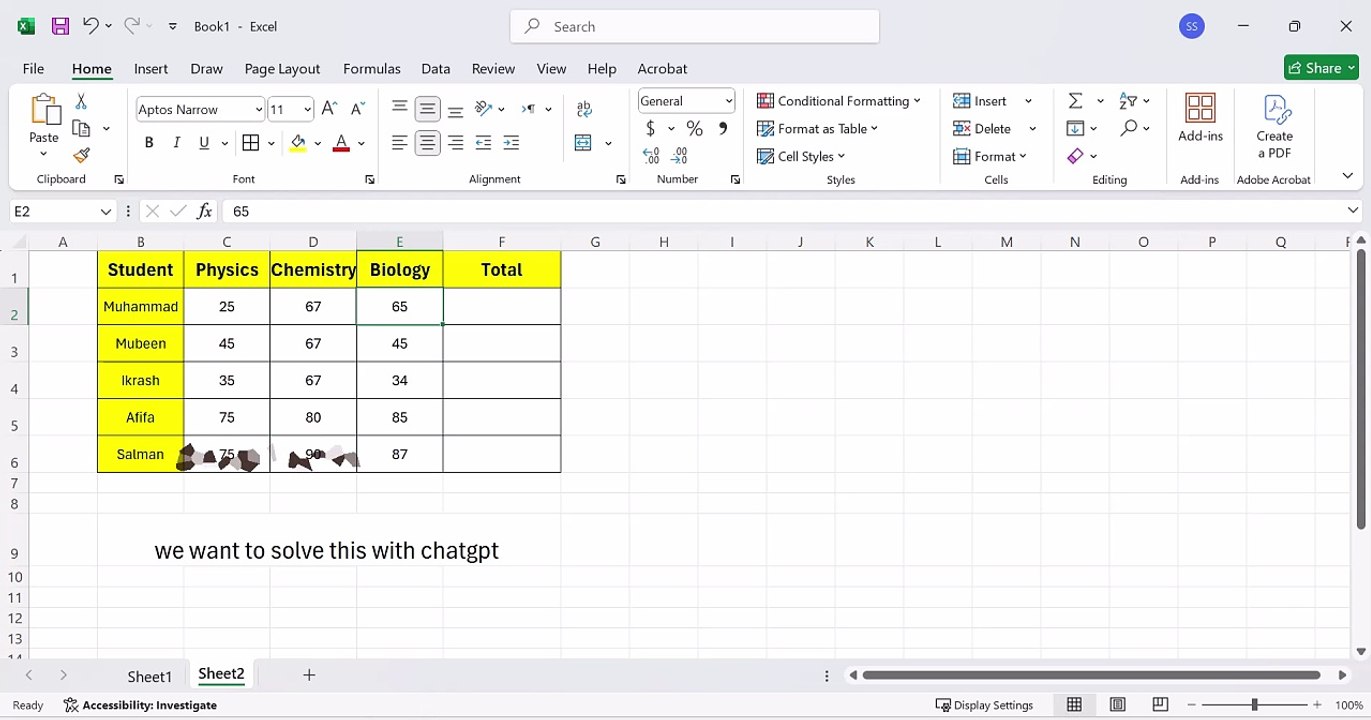Decrease font size with the smaller A
The image size is (1371, 720).
(x=358, y=109)
